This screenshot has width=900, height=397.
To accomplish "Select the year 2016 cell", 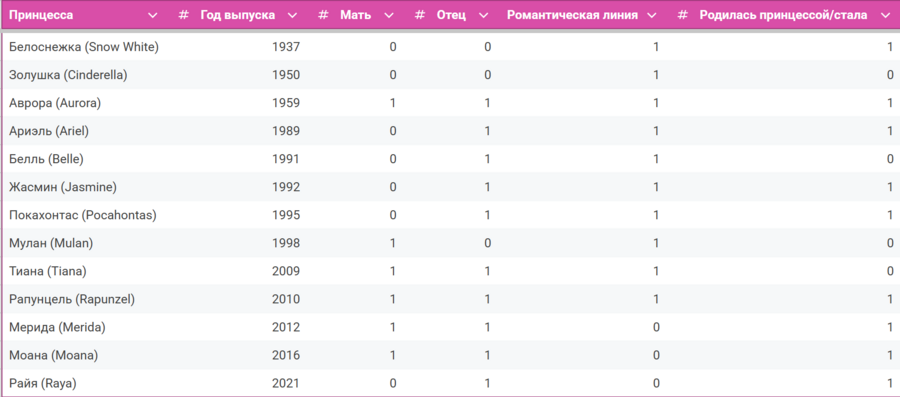I will (x=286, y=356).
